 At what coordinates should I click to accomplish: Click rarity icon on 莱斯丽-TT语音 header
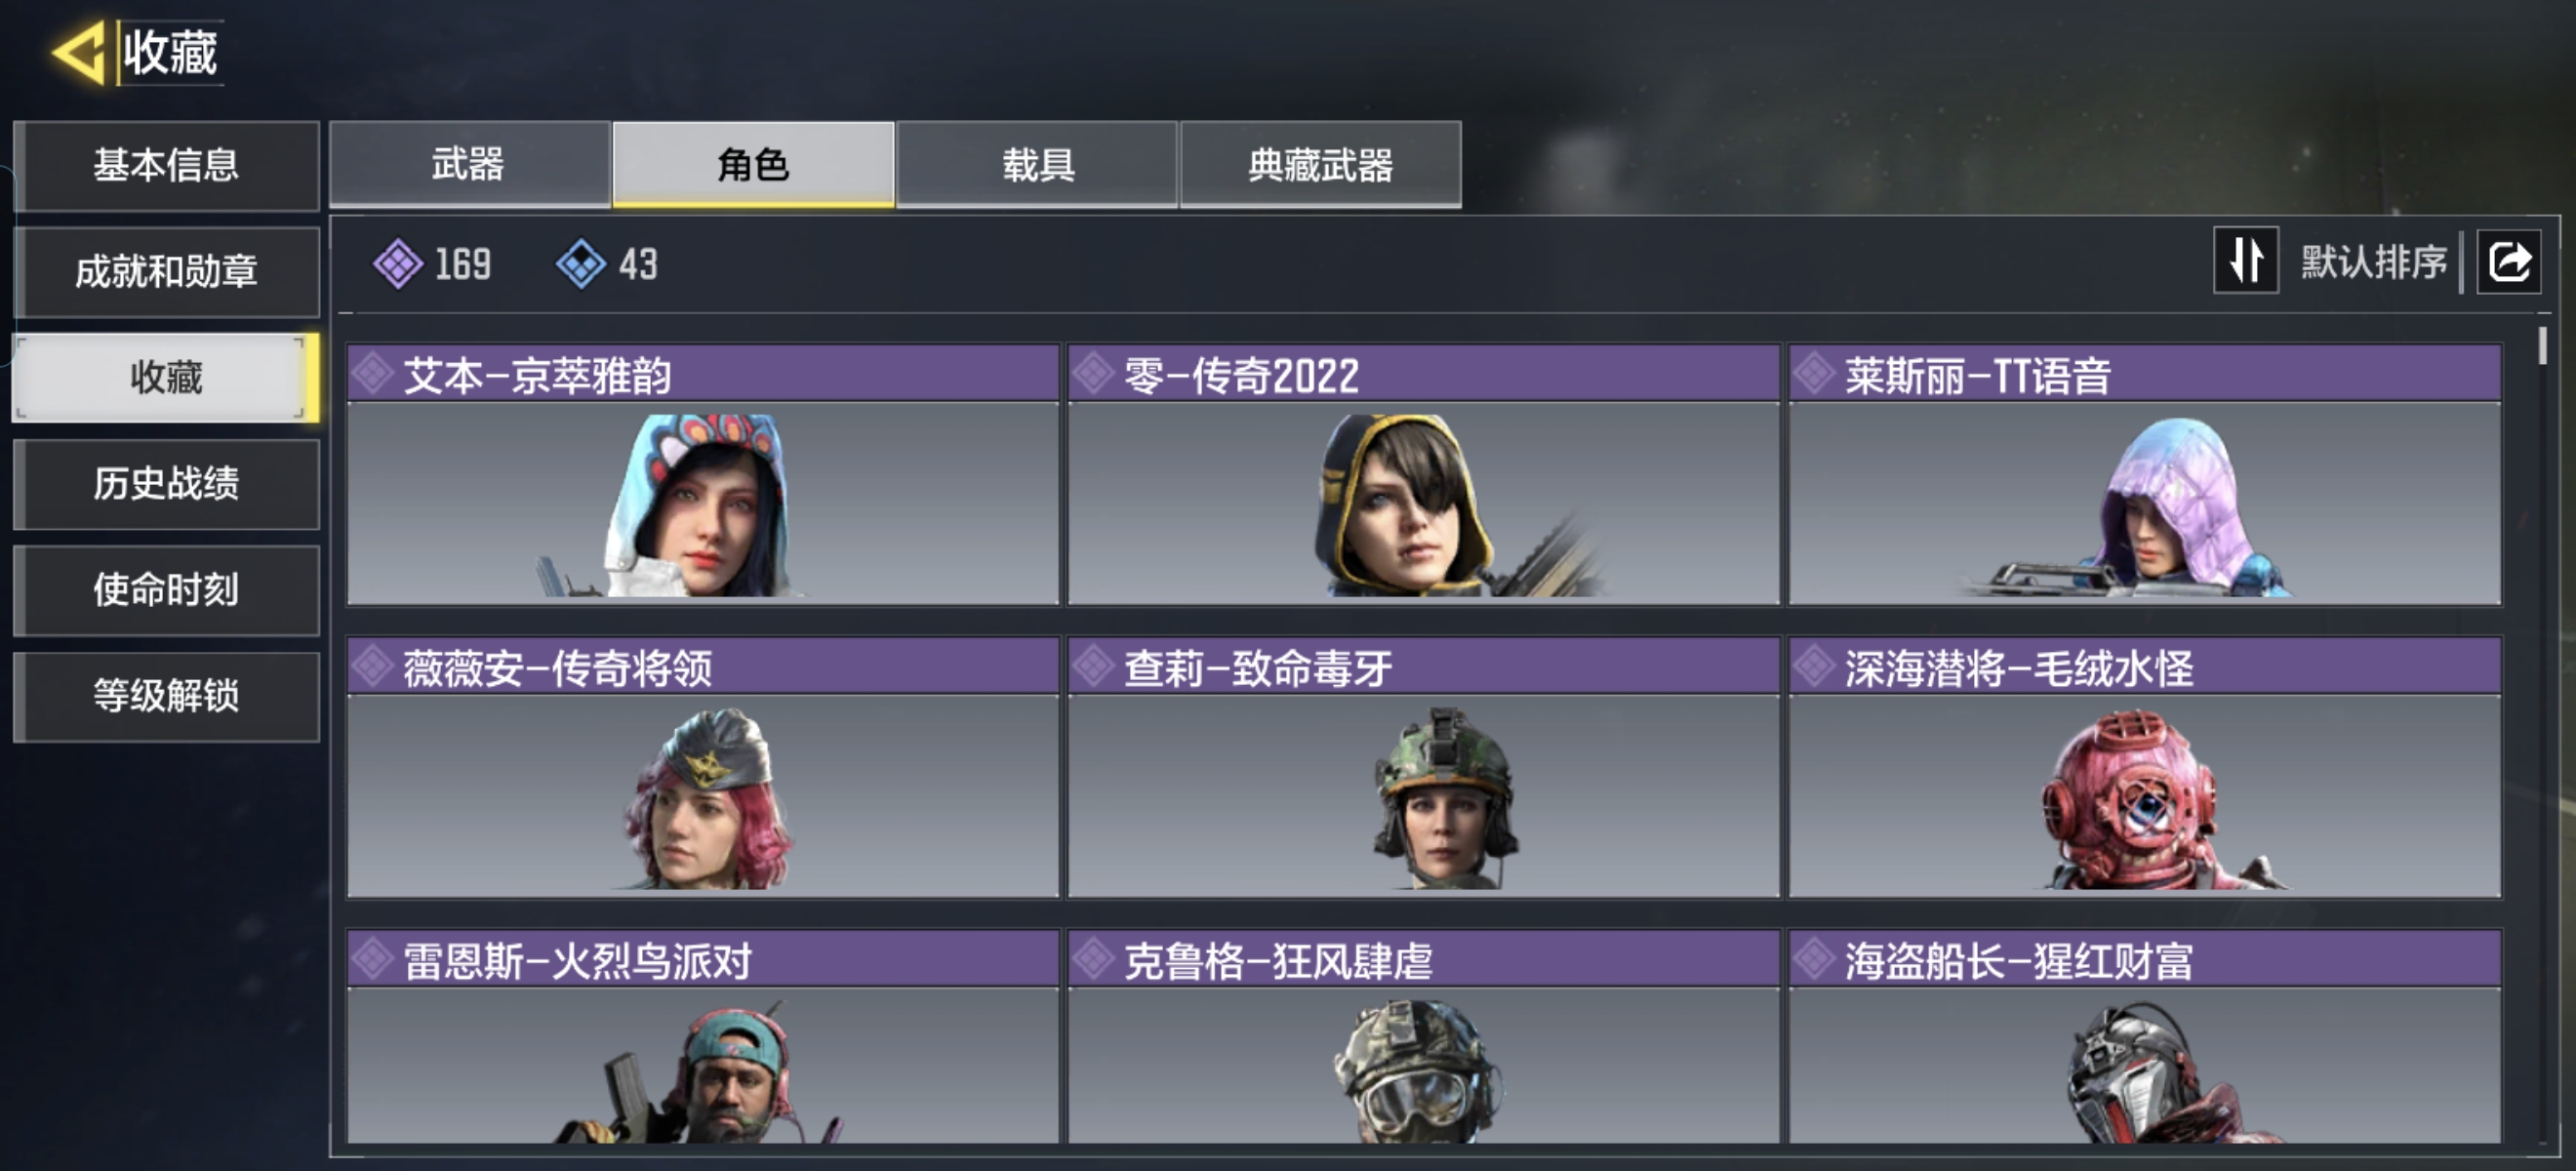(1814, 374)
